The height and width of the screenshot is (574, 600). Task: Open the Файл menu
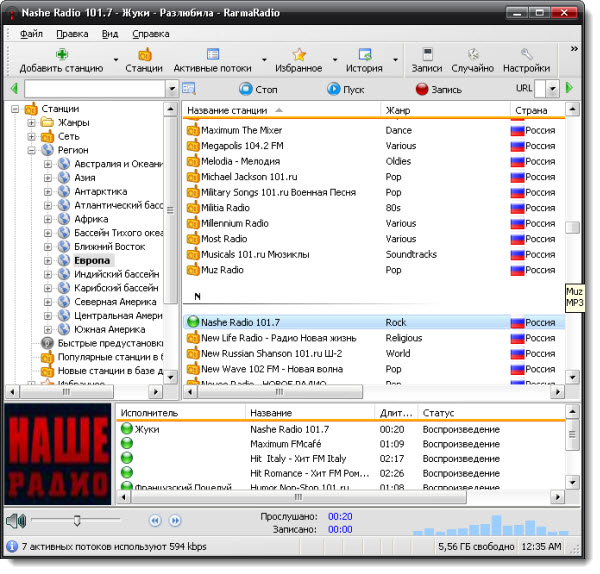(x=30, y=33)
